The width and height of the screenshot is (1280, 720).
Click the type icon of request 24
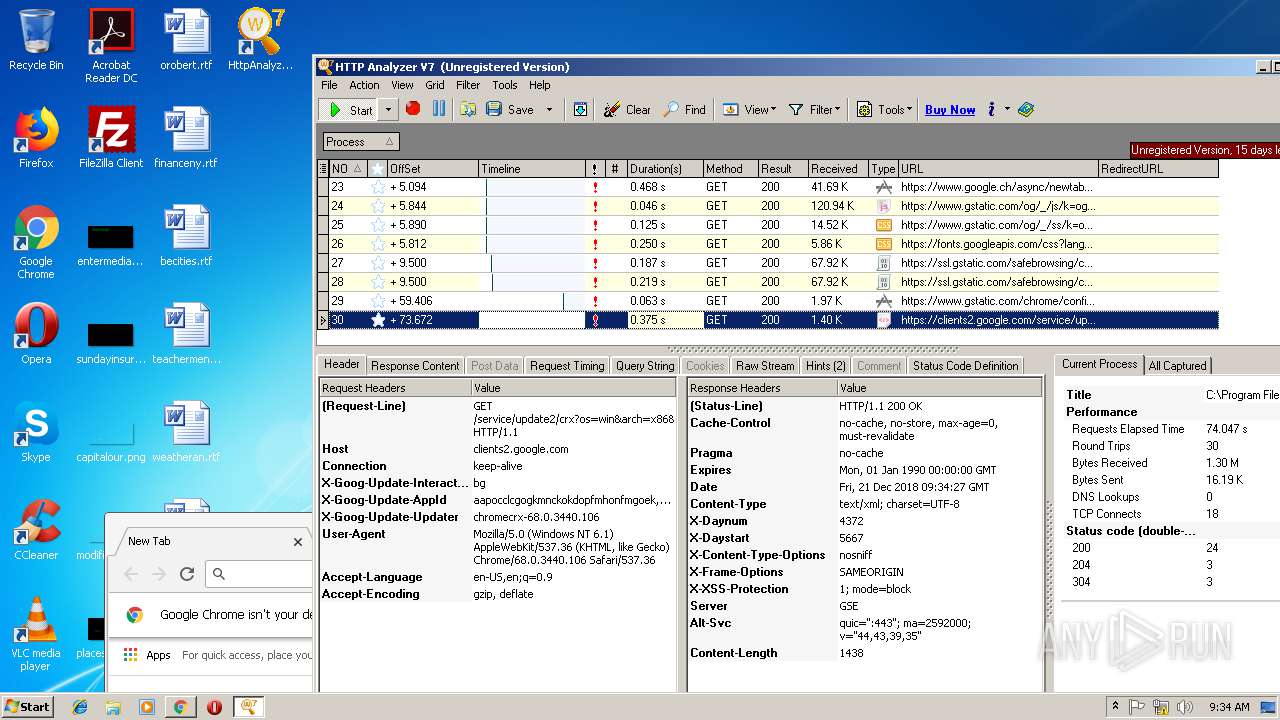883,206
